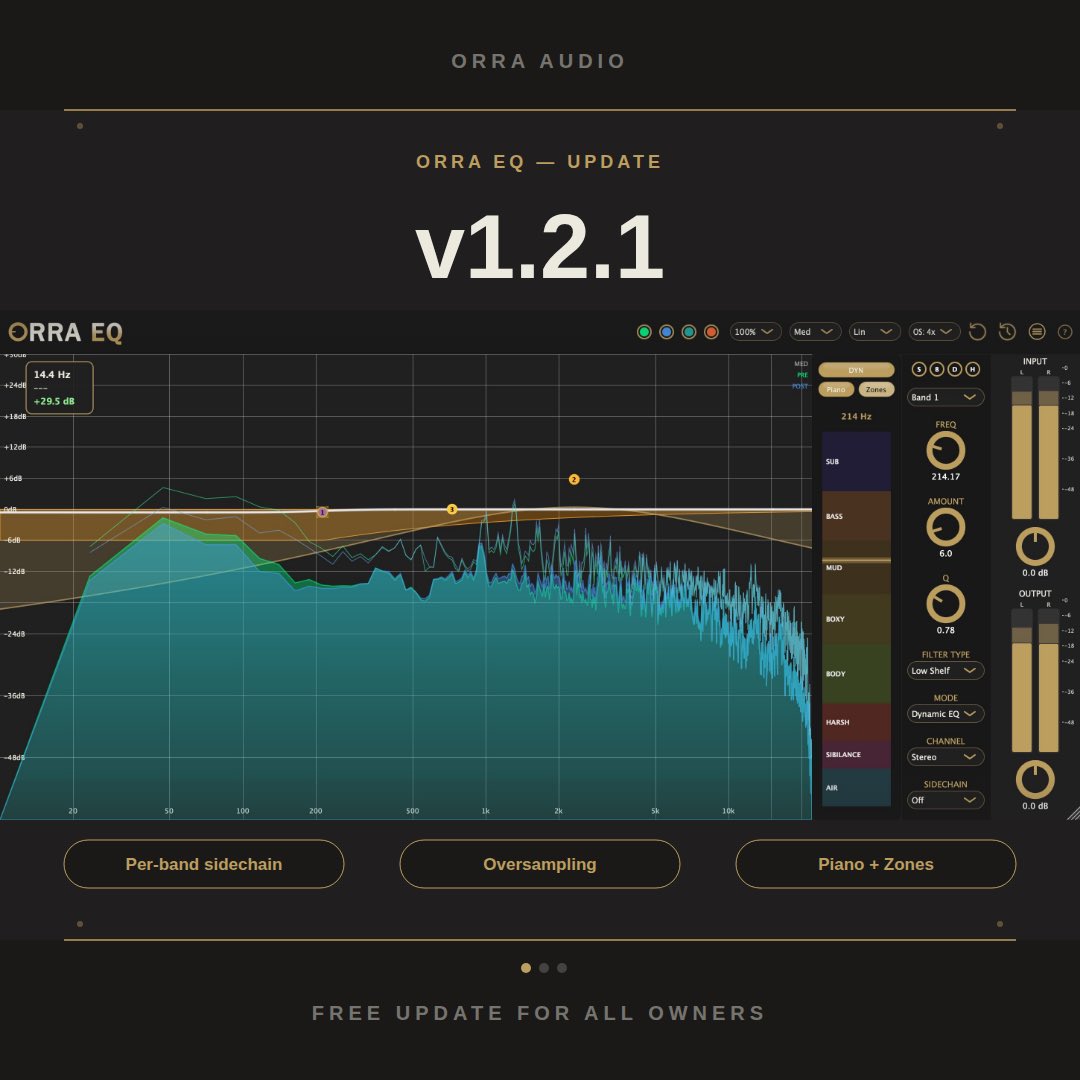Click the orange-red preset circle in toolbar
Image resolution: width=1080 pixels, height=1080 pixels.
click(711, 332)
